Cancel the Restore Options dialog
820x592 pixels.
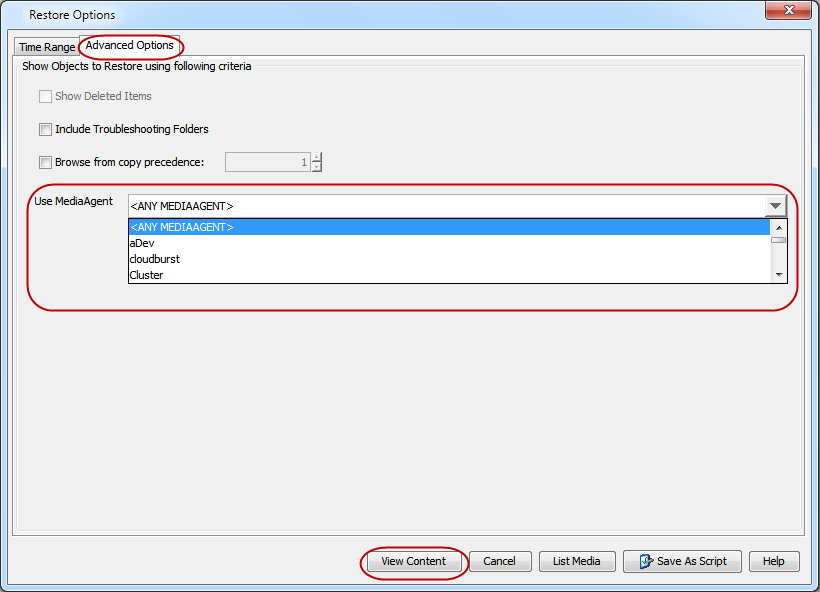click(x=499, y=561)
